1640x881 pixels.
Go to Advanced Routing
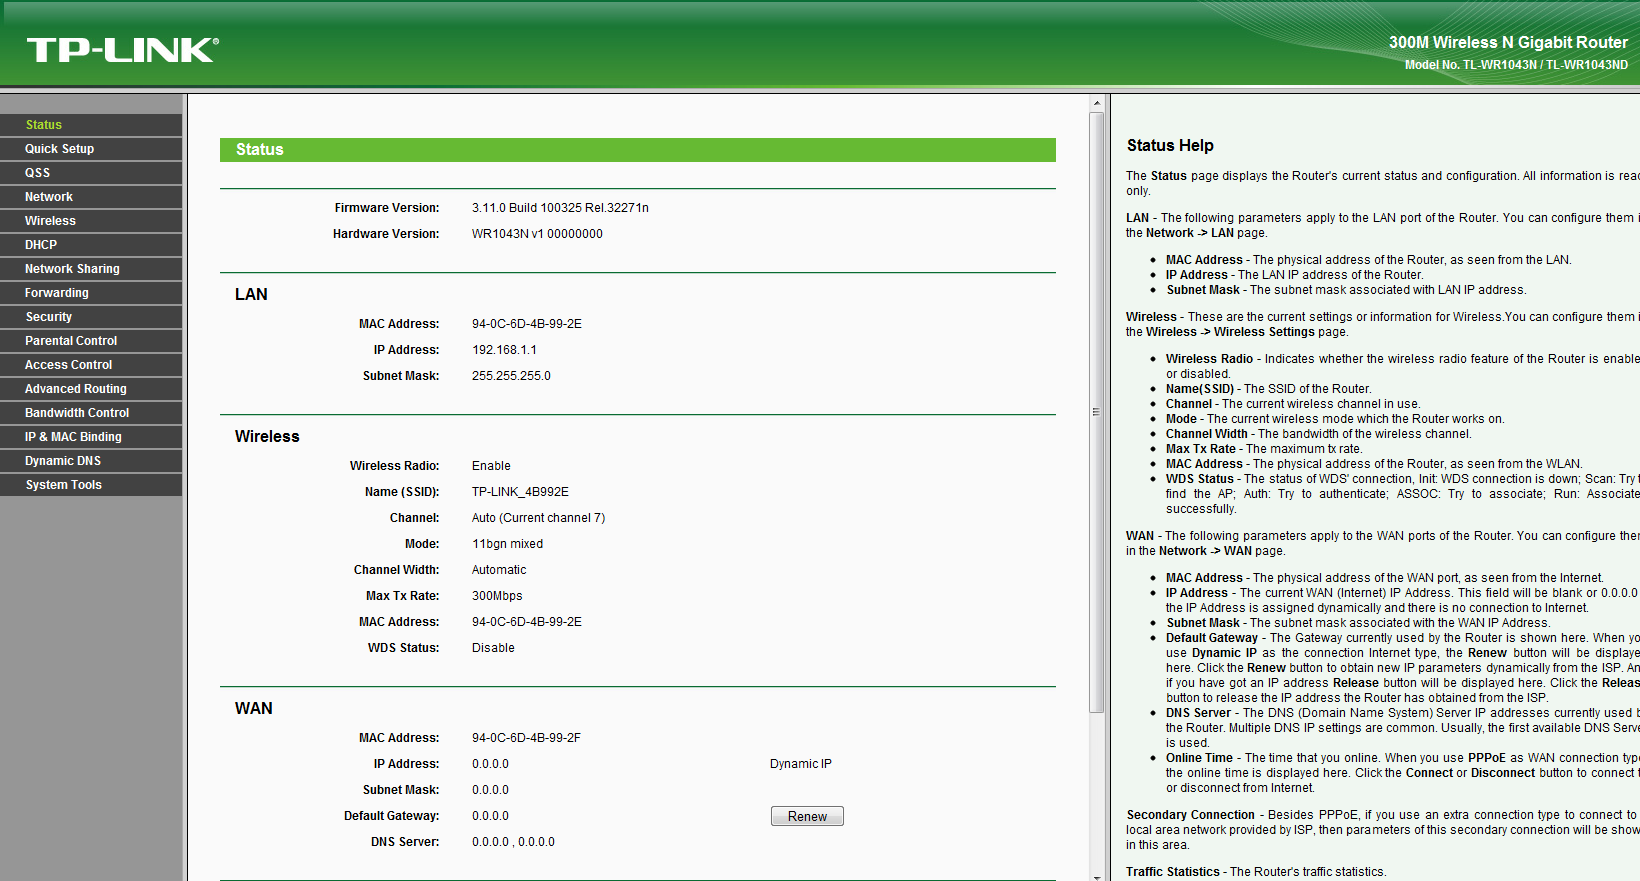point(91,389)
